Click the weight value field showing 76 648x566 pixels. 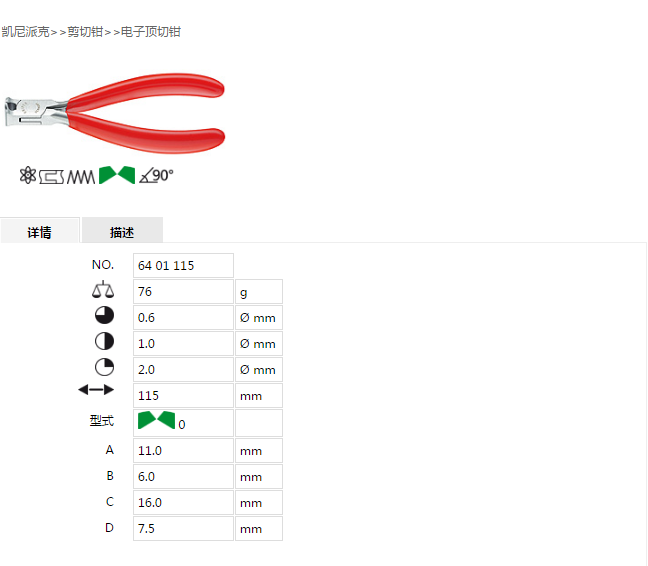click(x=183, y=292)
